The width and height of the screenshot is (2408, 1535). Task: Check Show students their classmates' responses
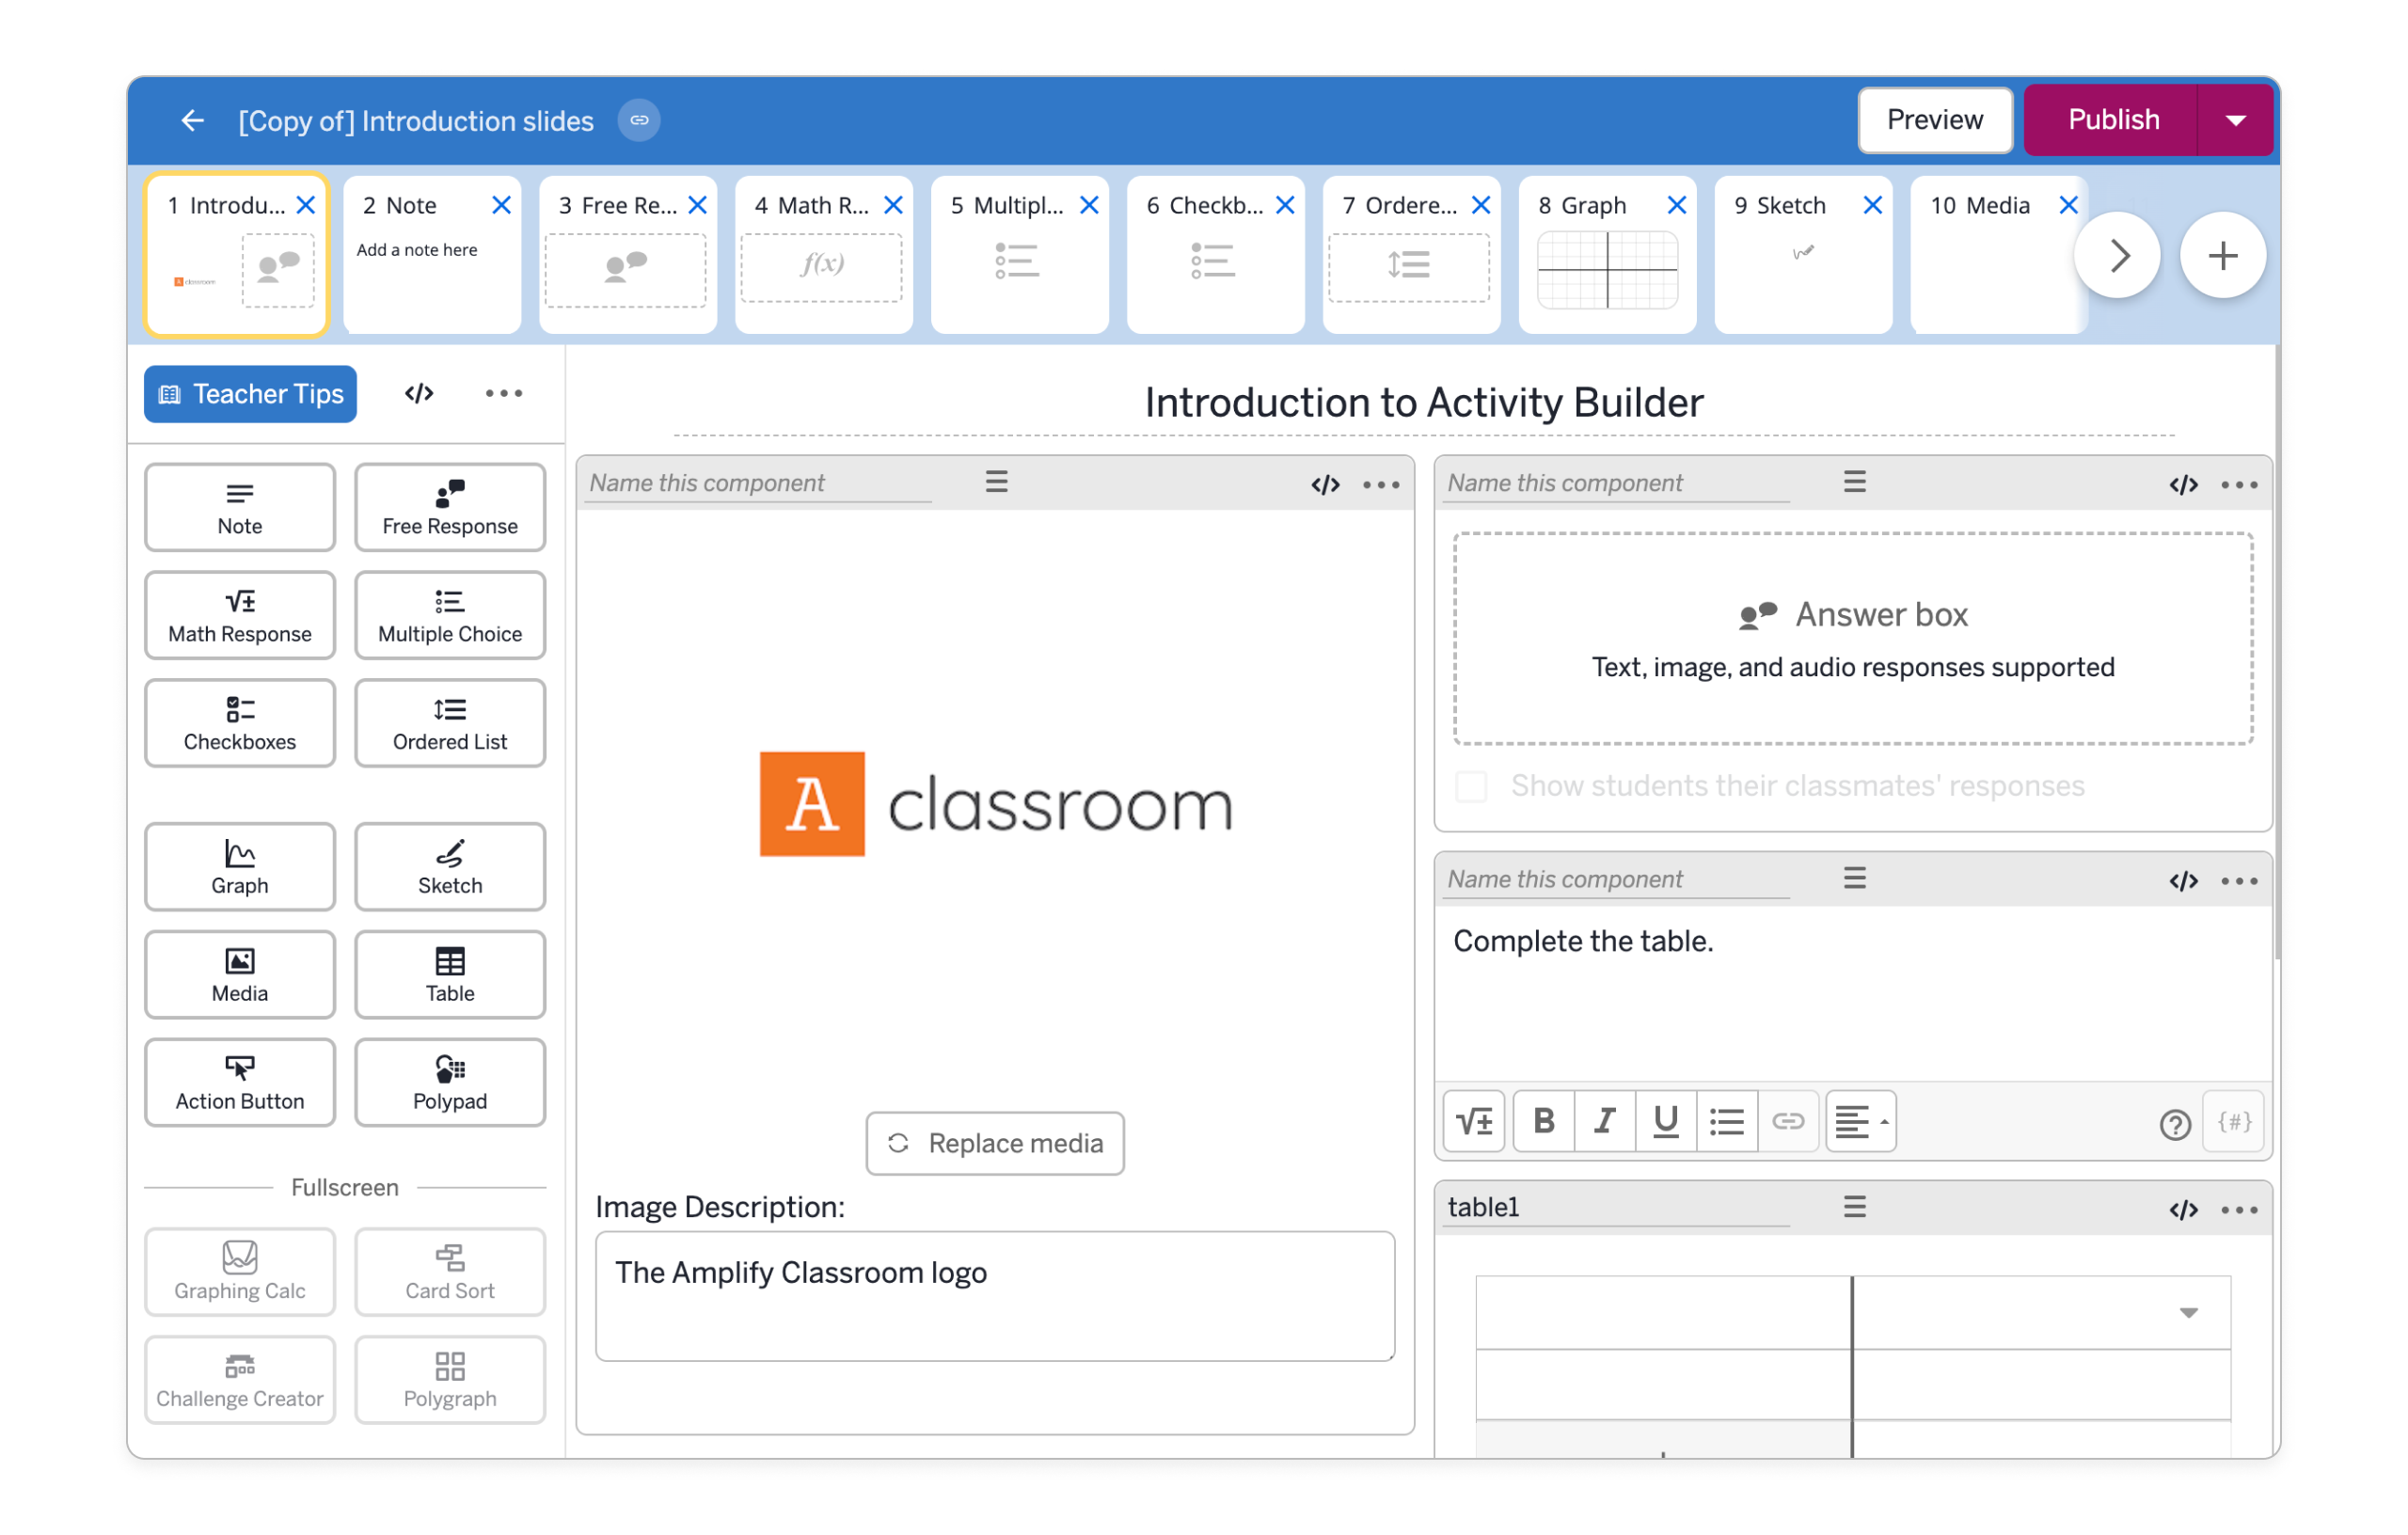[x=1471, y=787]
